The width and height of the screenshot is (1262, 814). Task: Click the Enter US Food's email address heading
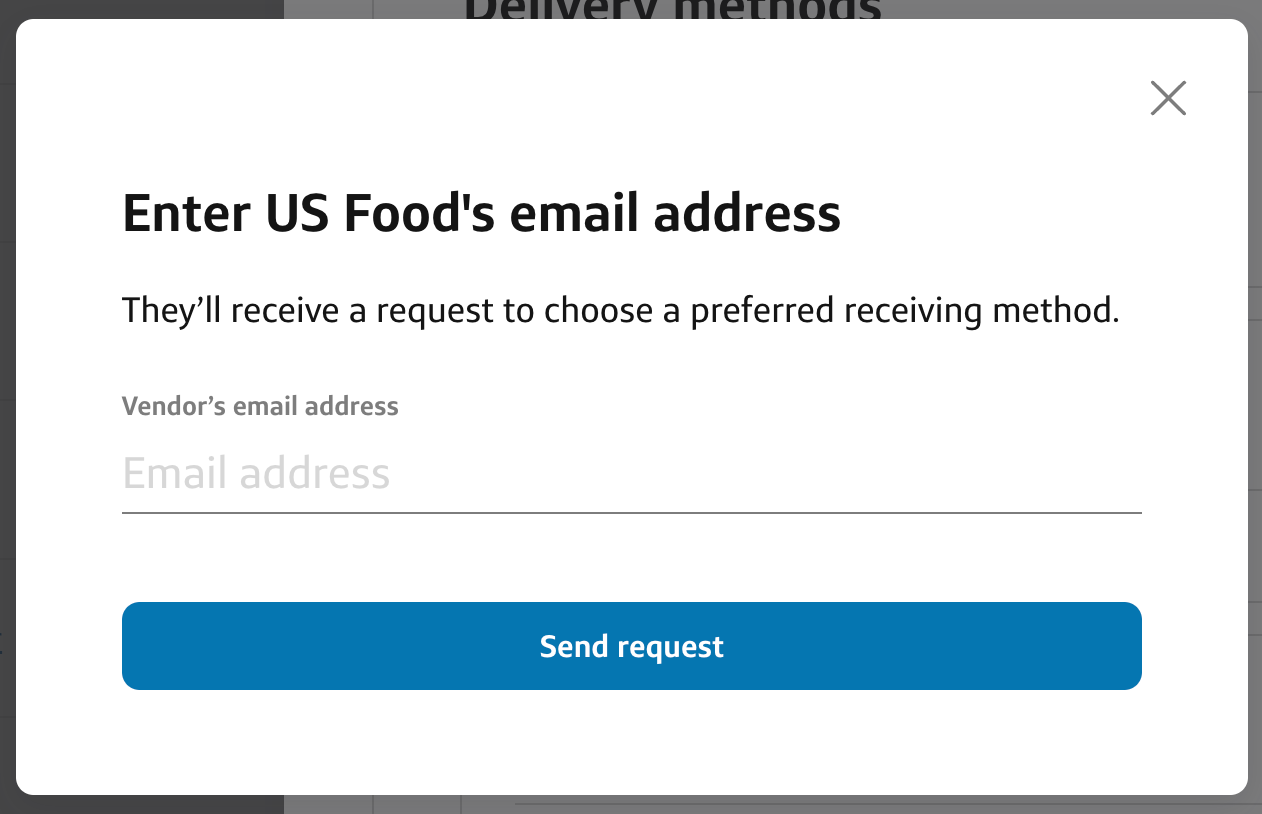[x=481, y=212]
